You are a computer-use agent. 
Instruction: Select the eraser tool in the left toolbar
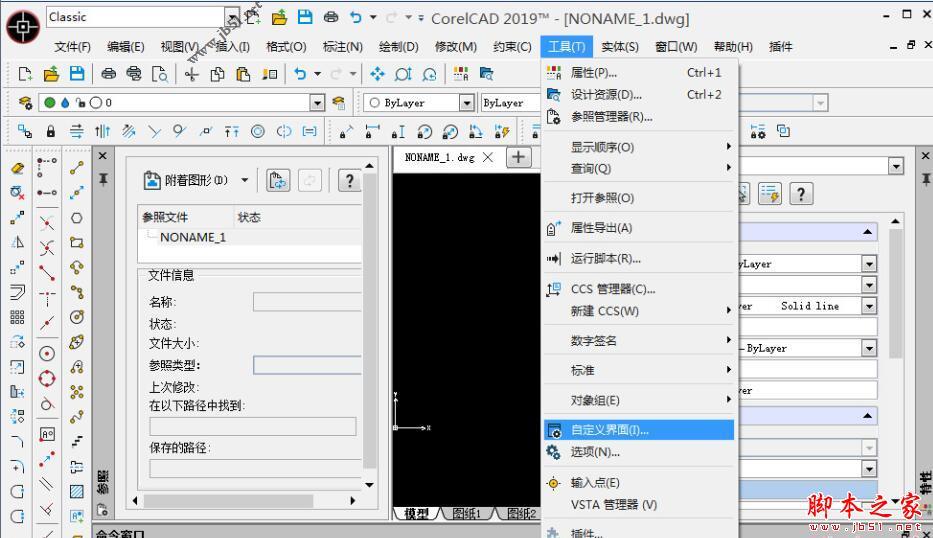17,168
